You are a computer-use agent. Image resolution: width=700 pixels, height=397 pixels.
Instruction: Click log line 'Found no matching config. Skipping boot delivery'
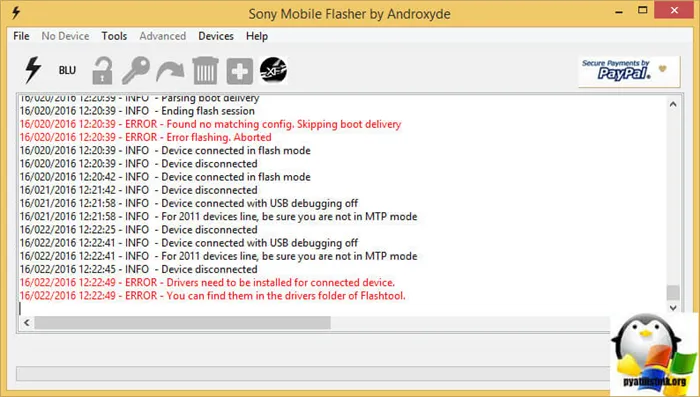(x=210, y=124)
